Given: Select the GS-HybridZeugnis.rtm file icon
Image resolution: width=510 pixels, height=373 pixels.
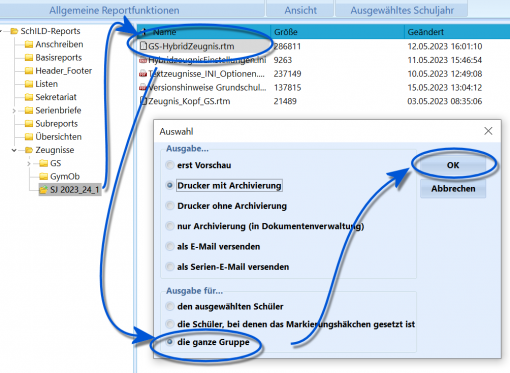Looking at the screenshot, I should (x=143, y=46).
